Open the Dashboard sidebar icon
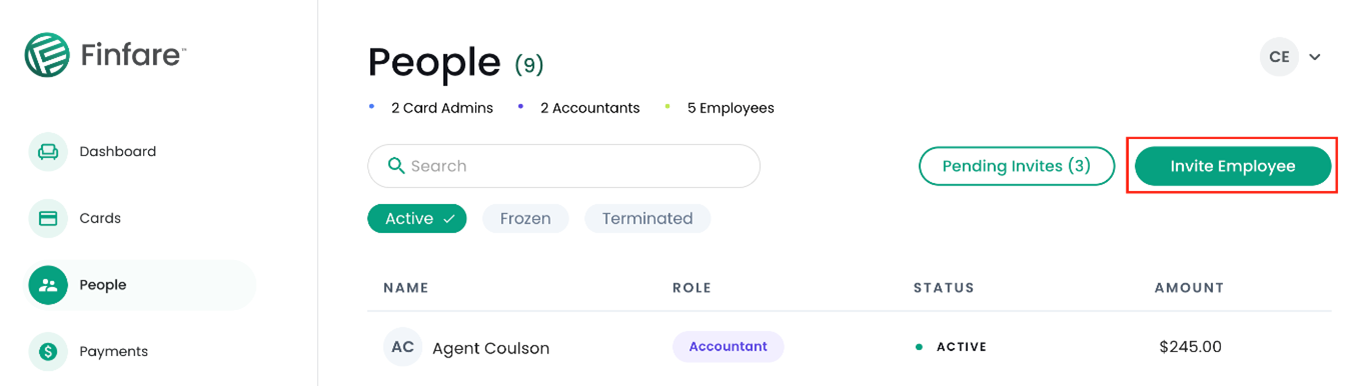1363x386 pixels. 48,152
